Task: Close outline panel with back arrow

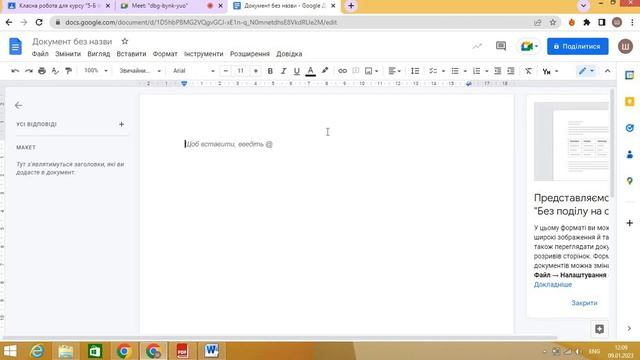Action: click(x=18, y=105)
